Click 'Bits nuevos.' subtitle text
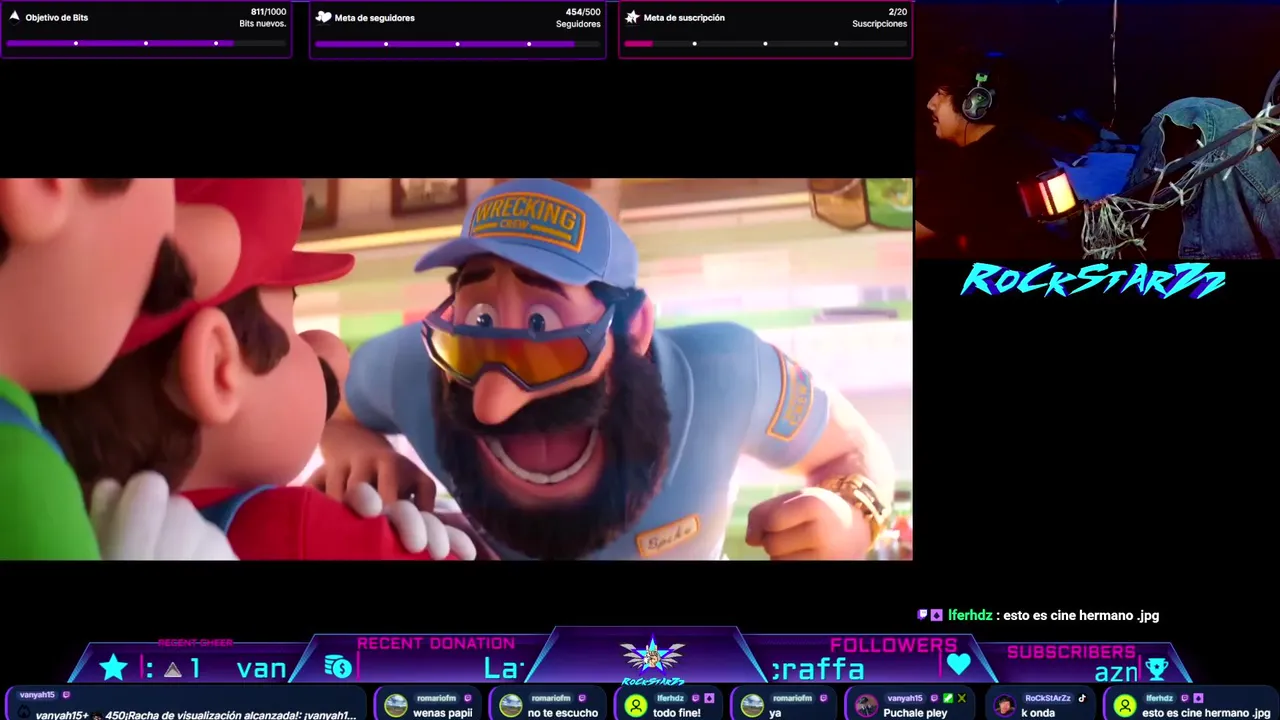 point(263,24)
